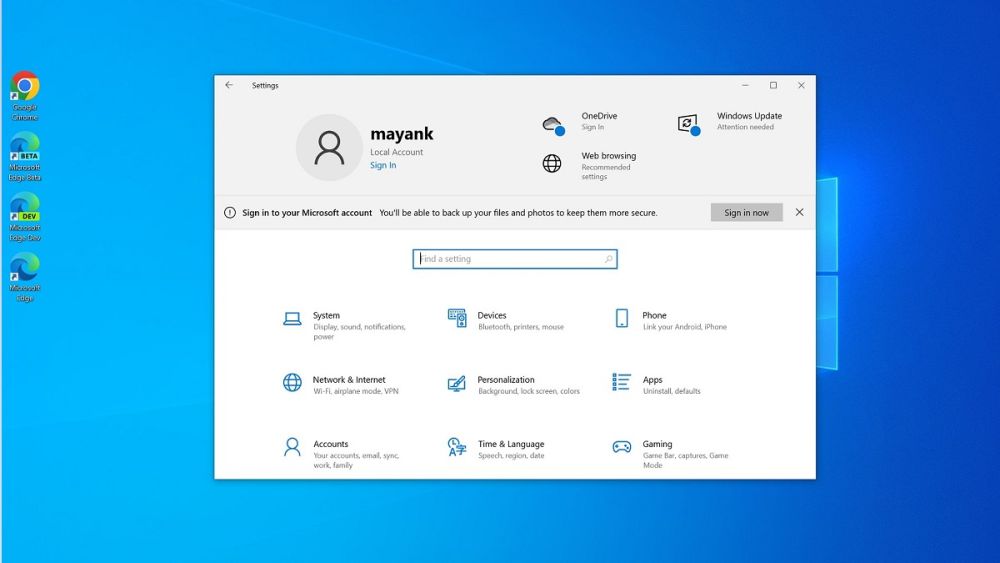Open Microsoft Edge desktop shortcut
Screen dimensions: 1000x563
tap(25, 277)
